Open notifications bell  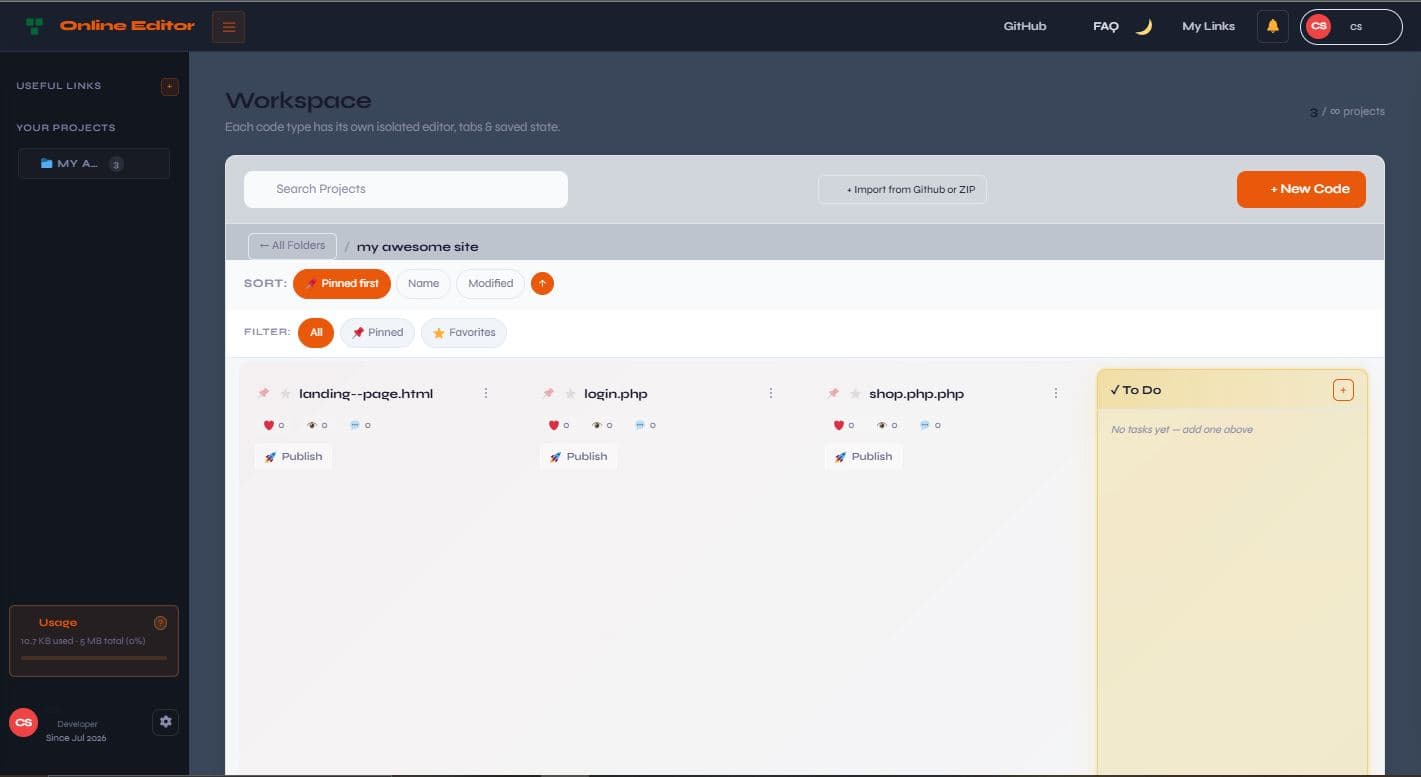click(x=1272, y=26)
